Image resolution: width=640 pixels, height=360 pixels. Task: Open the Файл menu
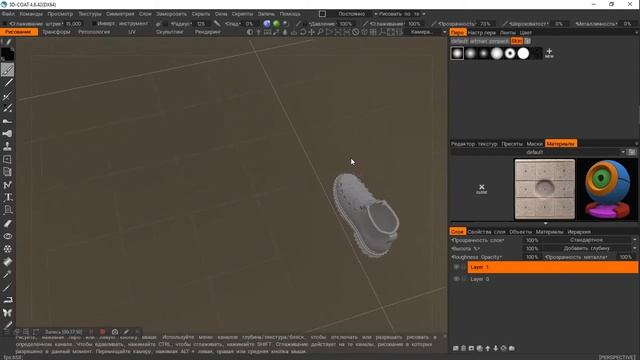click(x=8, y=14)
